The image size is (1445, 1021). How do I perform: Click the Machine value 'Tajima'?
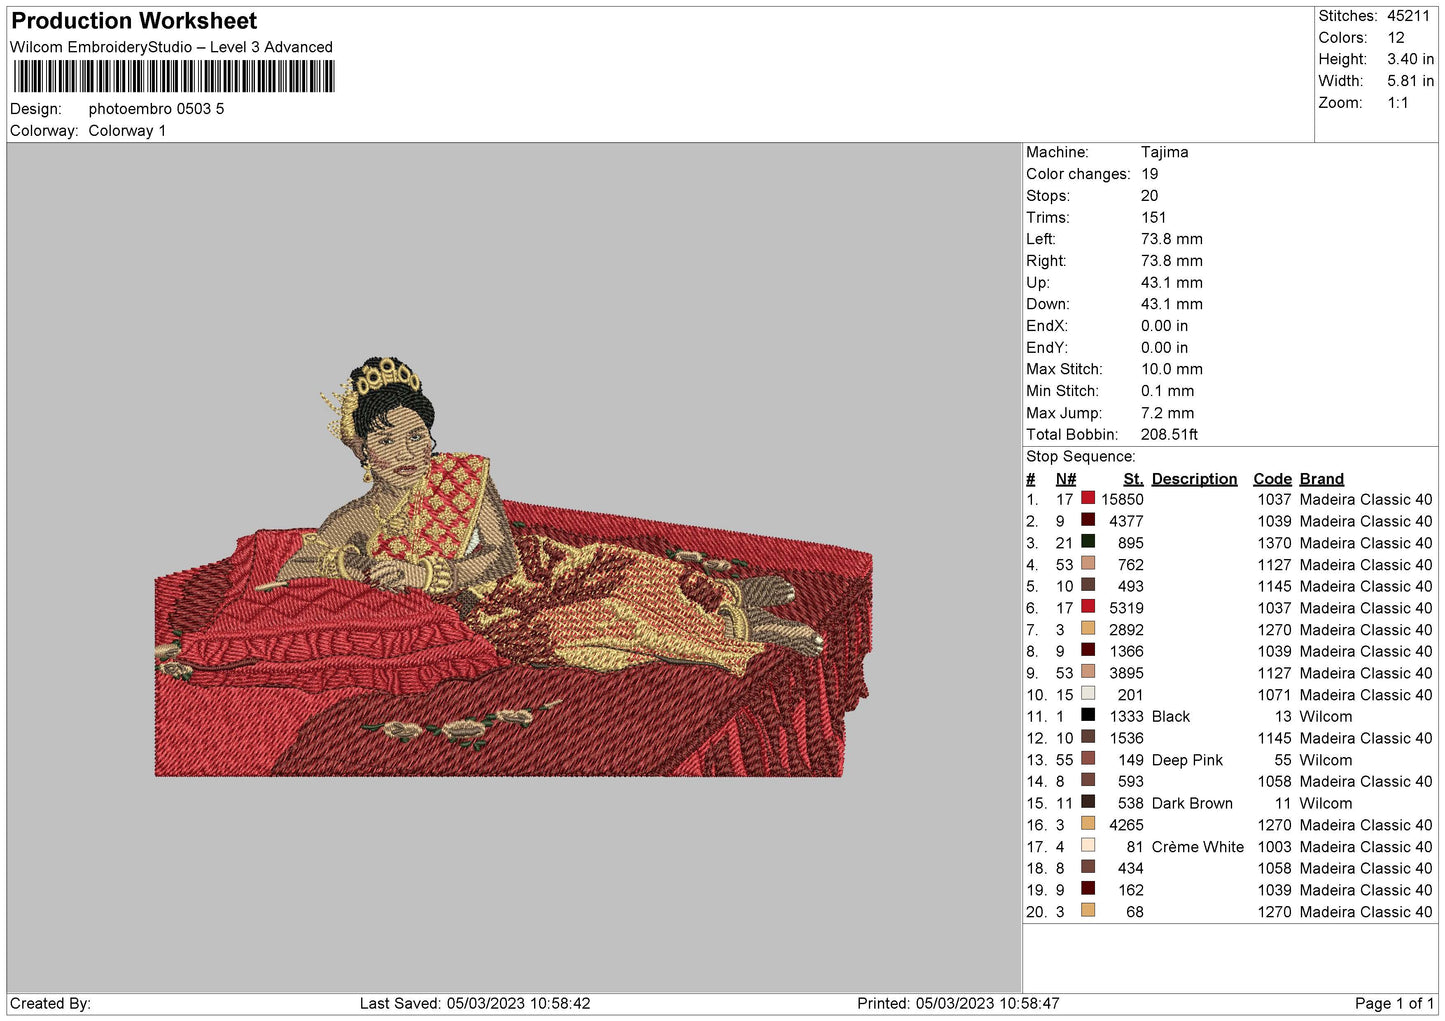click(x=1164, y=152)
